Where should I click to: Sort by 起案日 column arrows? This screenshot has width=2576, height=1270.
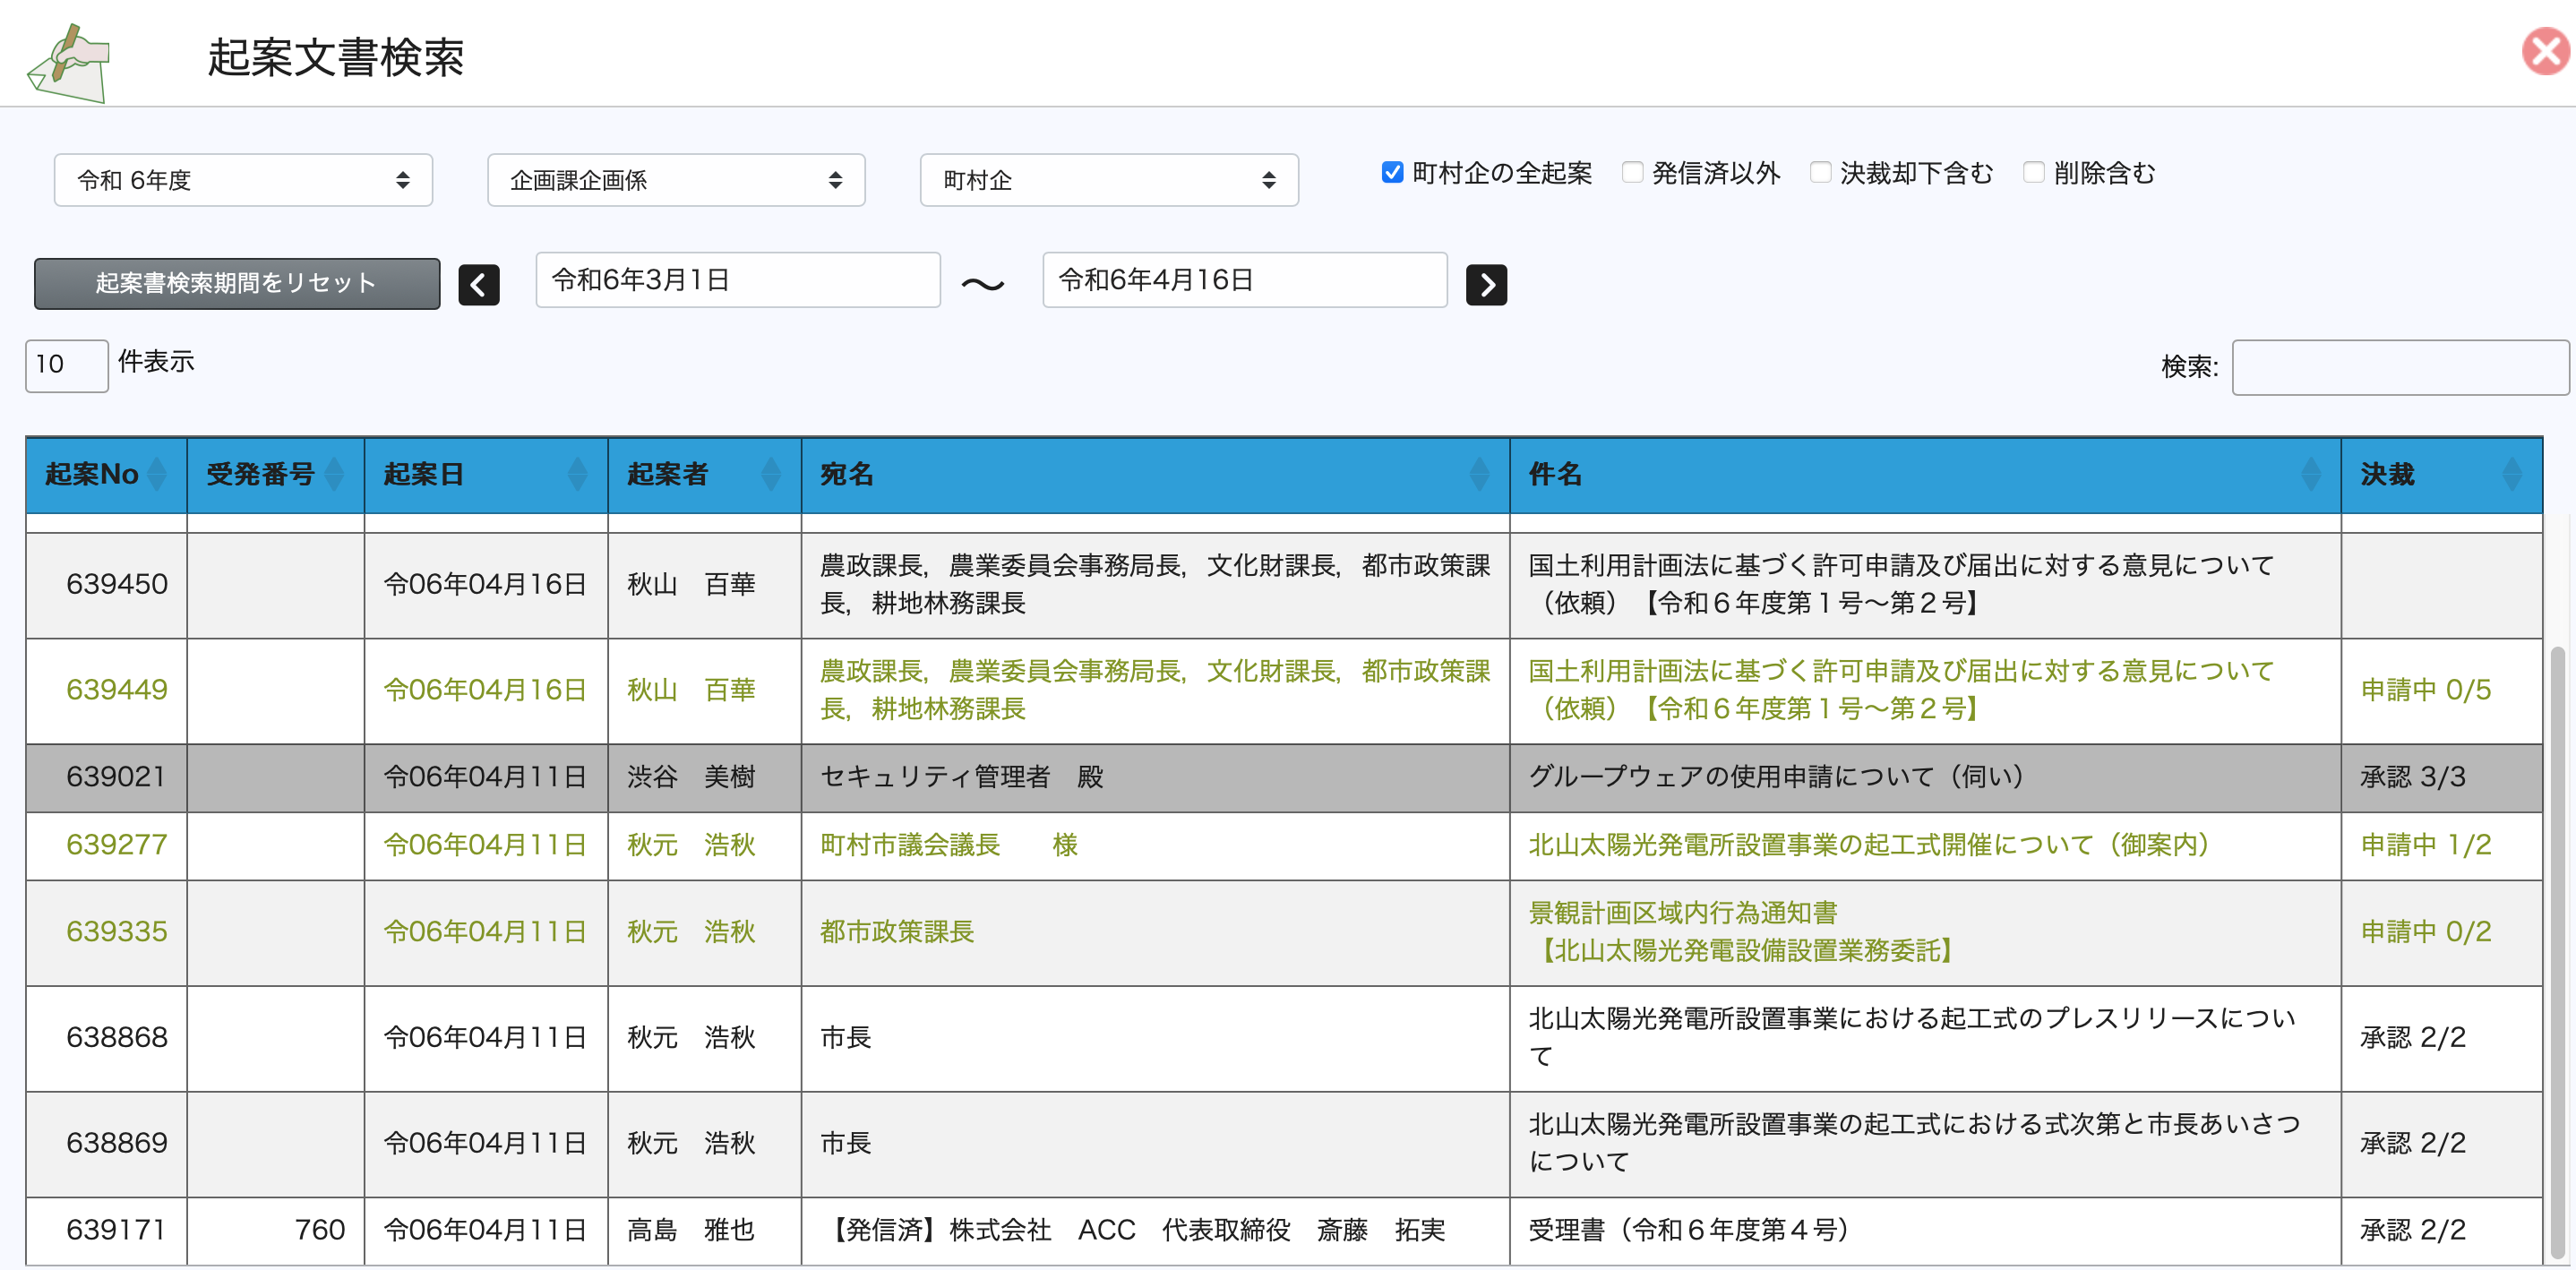[577, 474]
